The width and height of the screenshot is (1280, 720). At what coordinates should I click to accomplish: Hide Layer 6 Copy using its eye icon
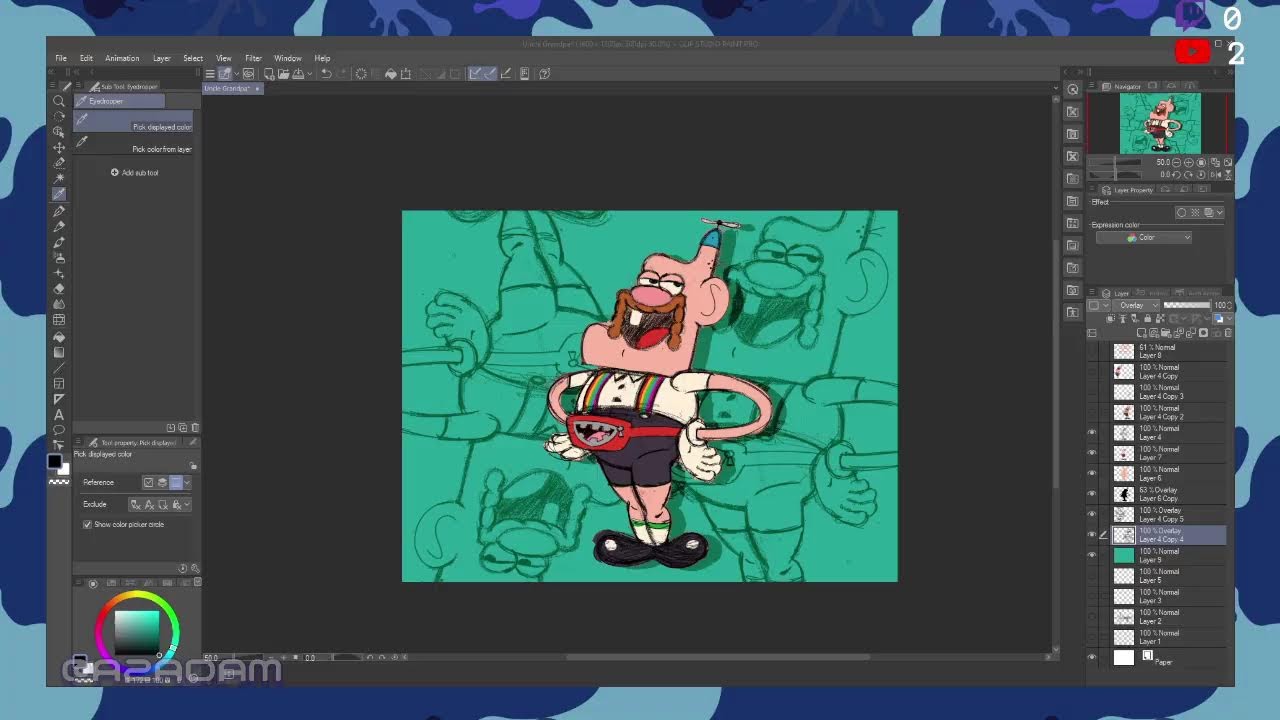pos(1092,494)
